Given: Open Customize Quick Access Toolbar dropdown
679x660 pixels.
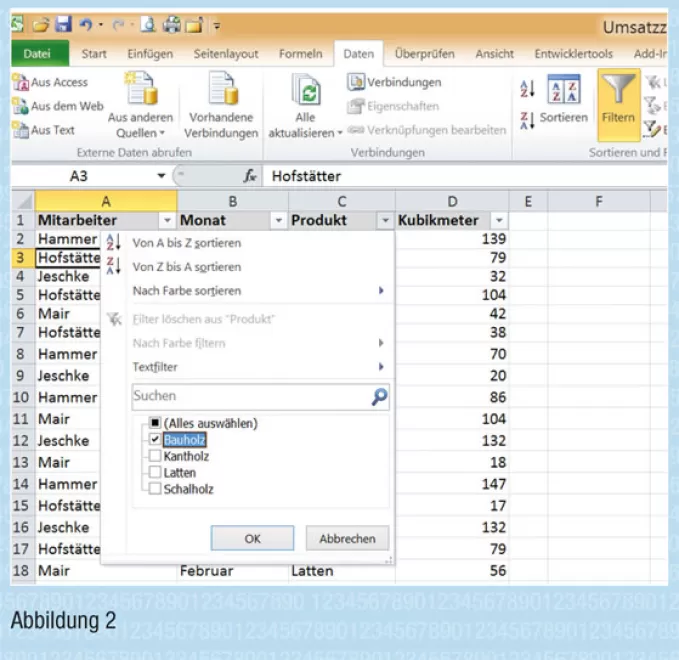Looking at the screenshot, I should (217, 26).
